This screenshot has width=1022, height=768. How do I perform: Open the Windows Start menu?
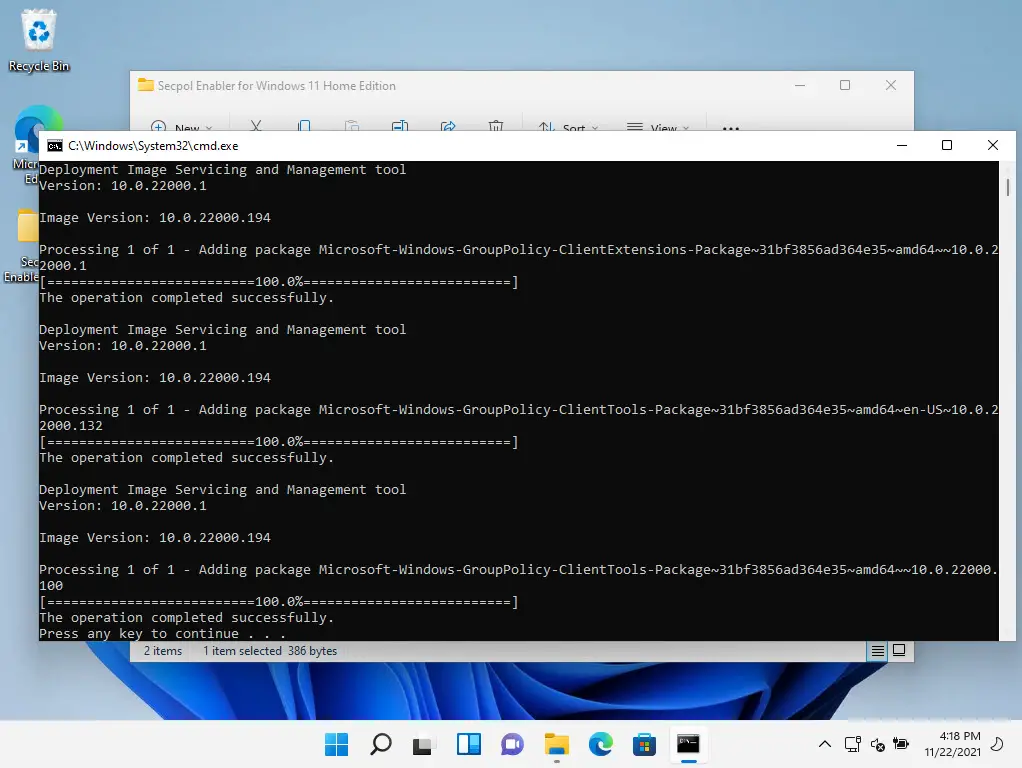[336, 745]
